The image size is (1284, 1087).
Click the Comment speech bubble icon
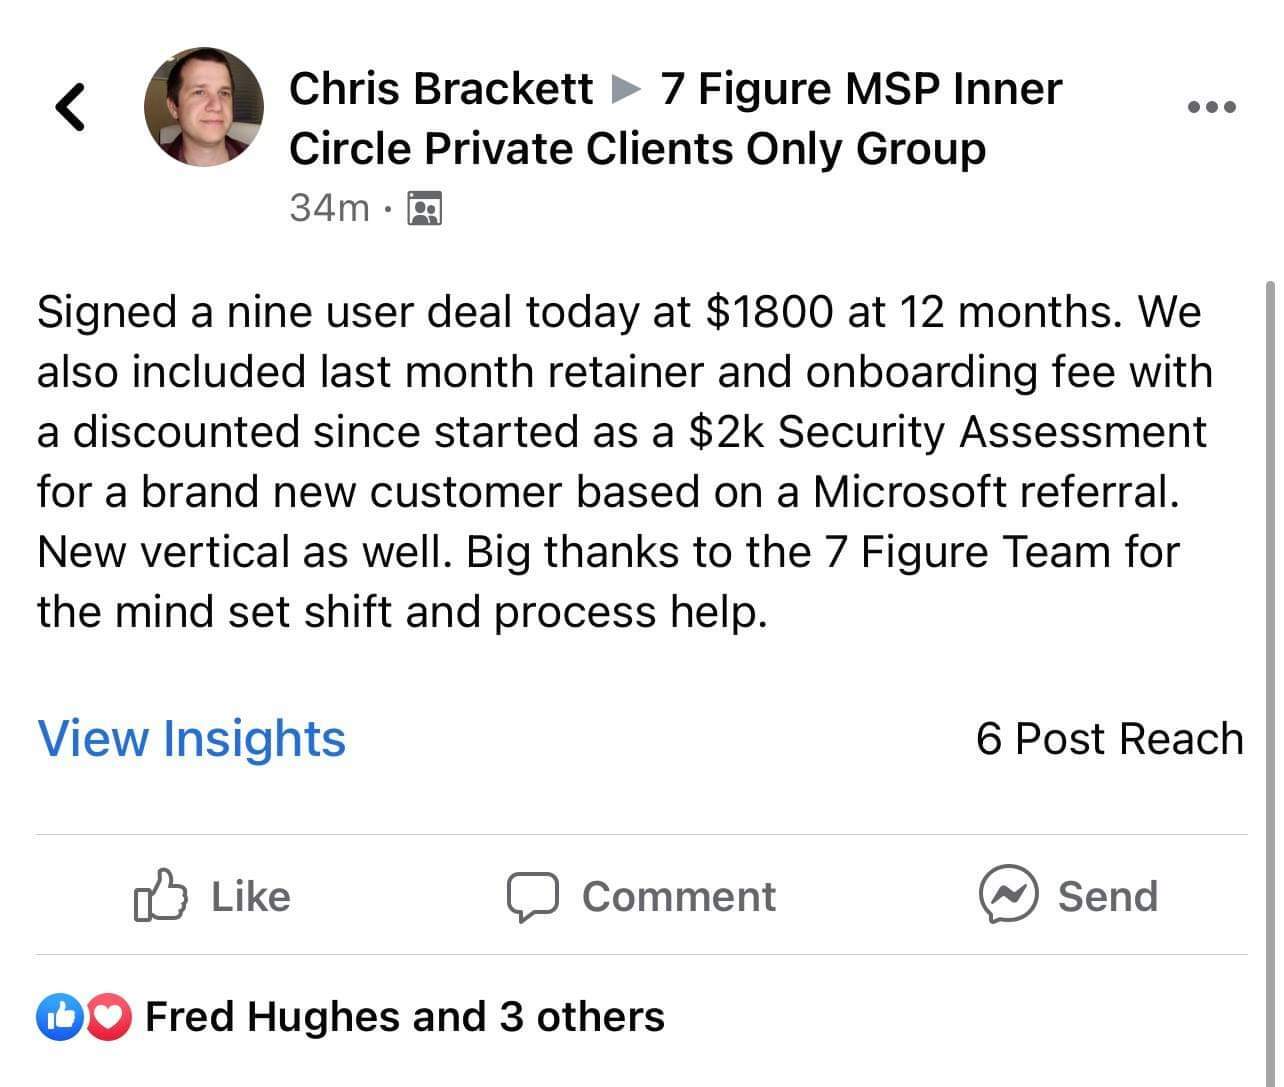[532, 896]
